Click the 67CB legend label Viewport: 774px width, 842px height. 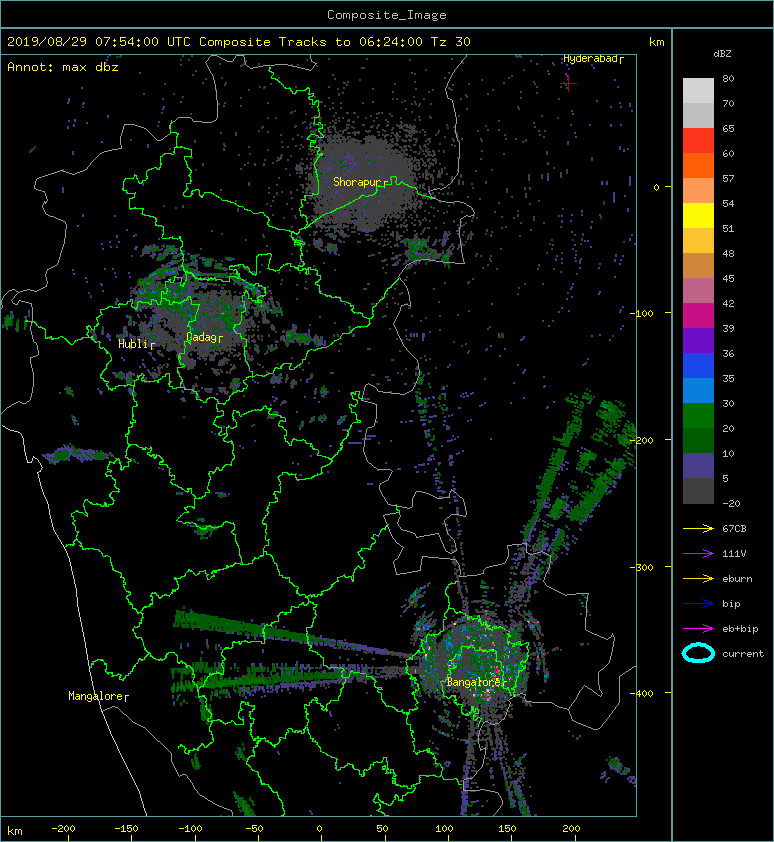(x=734, y=529)
